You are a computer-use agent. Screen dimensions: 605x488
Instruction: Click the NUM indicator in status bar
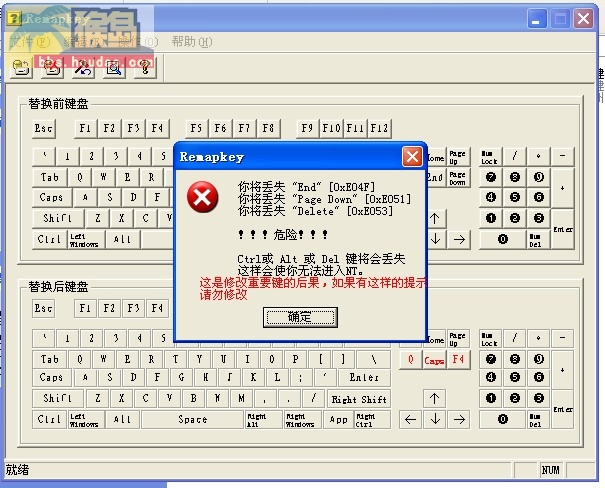click(551, 470)
